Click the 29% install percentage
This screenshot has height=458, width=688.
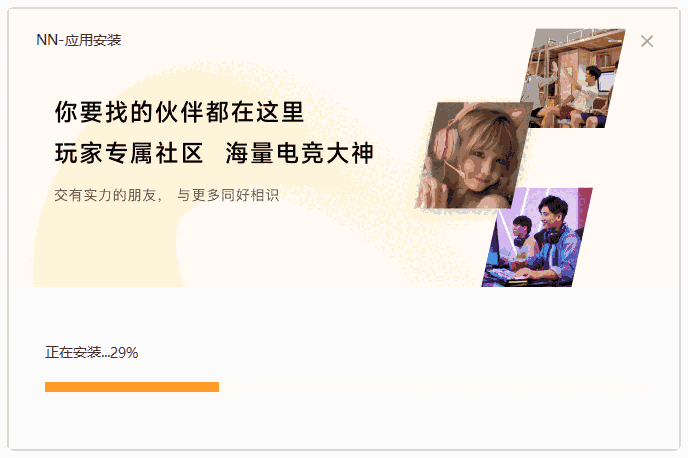point(124,352)
